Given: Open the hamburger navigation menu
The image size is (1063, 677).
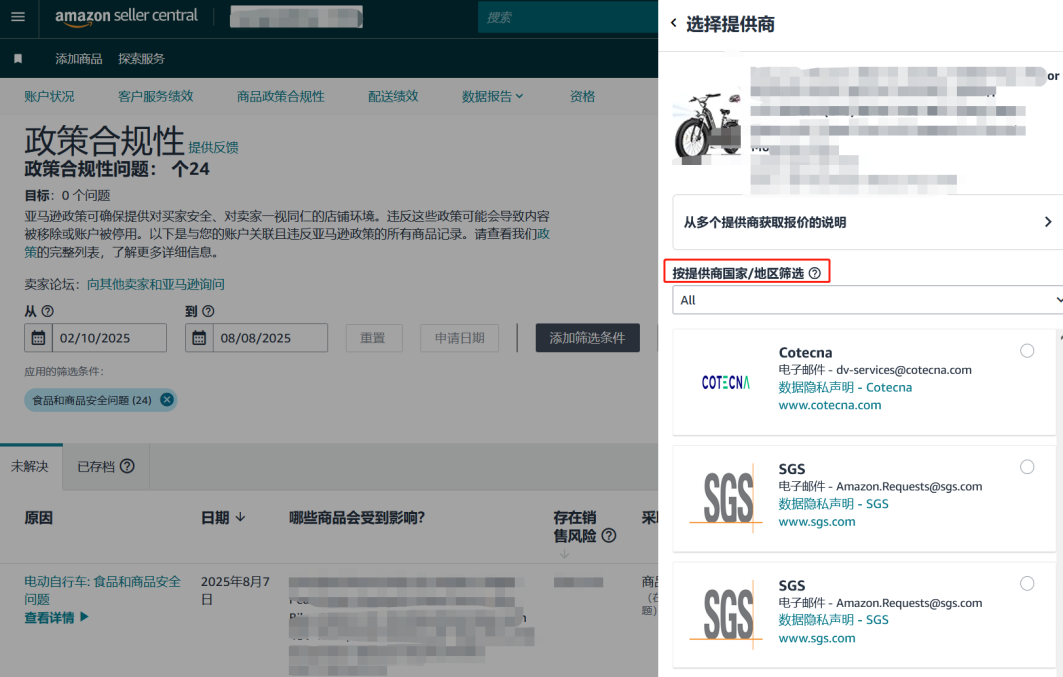Looking at the screenshot, I should pos(18,17).
